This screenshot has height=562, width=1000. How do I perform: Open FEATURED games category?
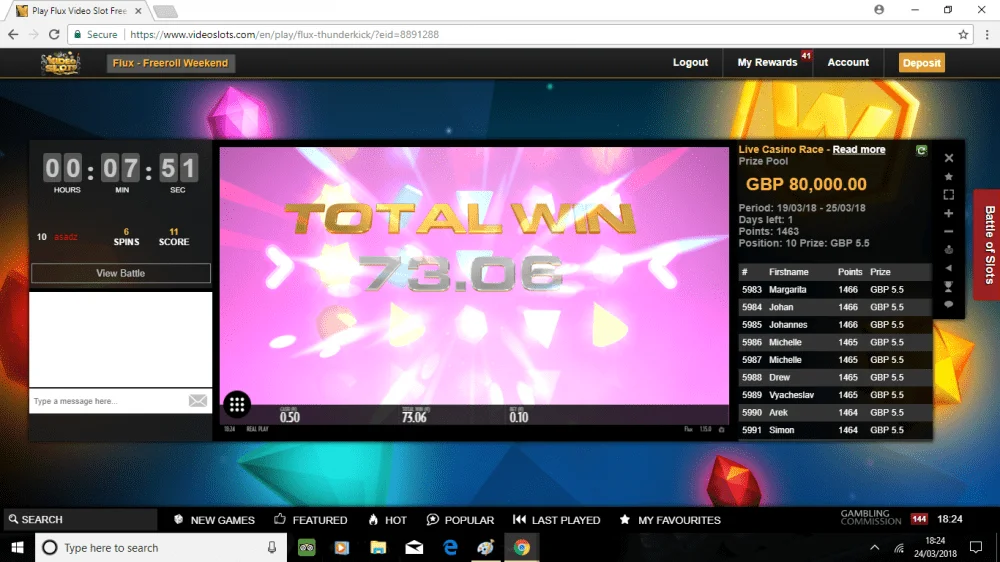[311, 520]
